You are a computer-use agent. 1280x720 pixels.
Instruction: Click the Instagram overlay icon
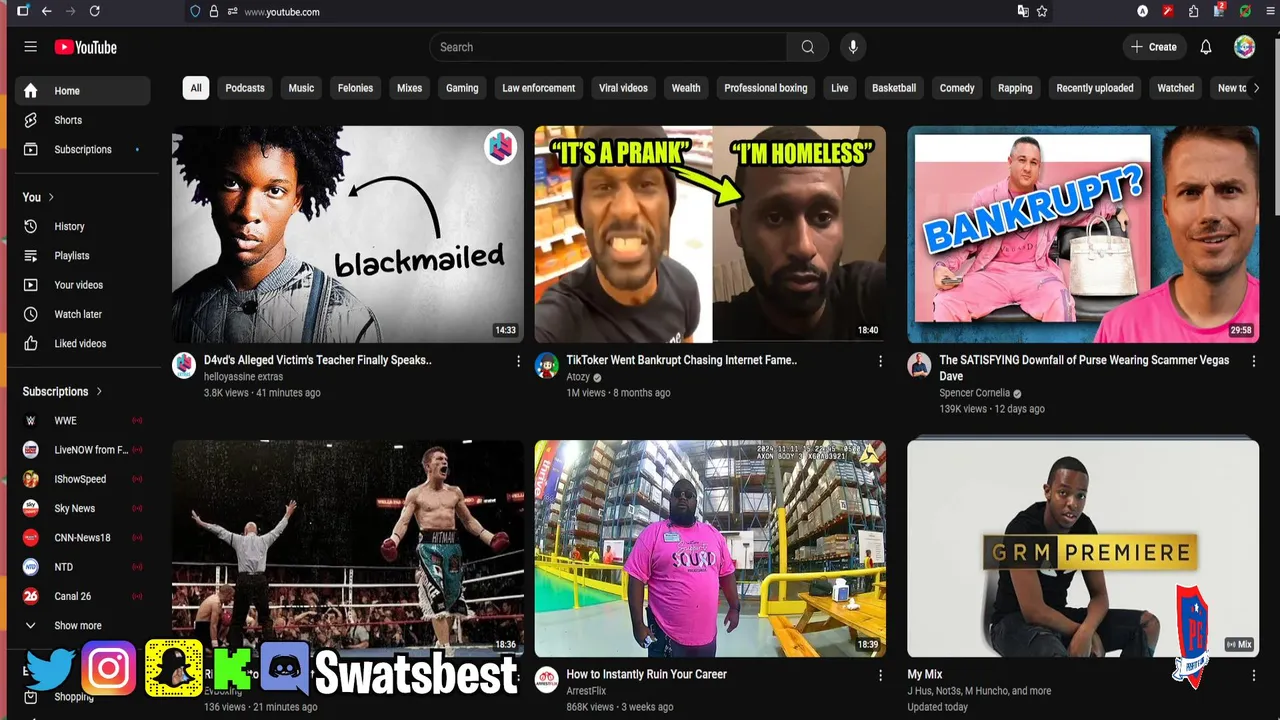coord(108,669)
